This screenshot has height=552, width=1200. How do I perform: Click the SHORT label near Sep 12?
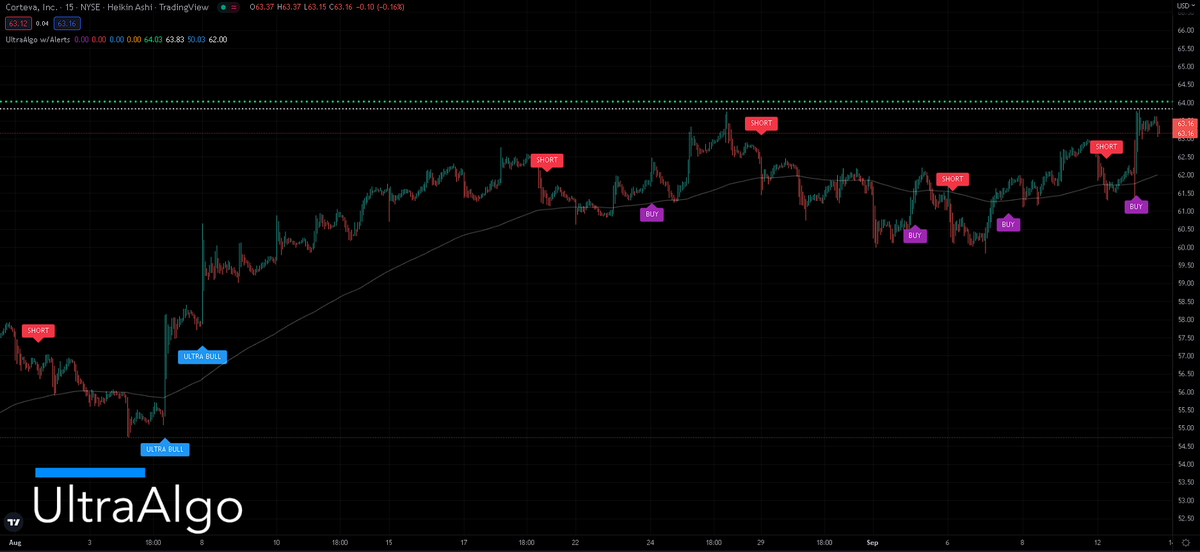pos(1106,147)
